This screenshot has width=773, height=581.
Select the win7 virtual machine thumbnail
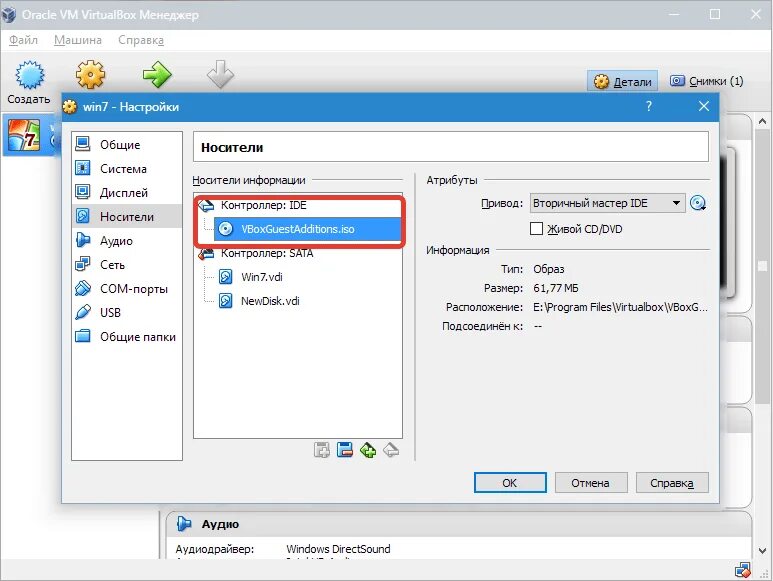click(x=24, y=135)
